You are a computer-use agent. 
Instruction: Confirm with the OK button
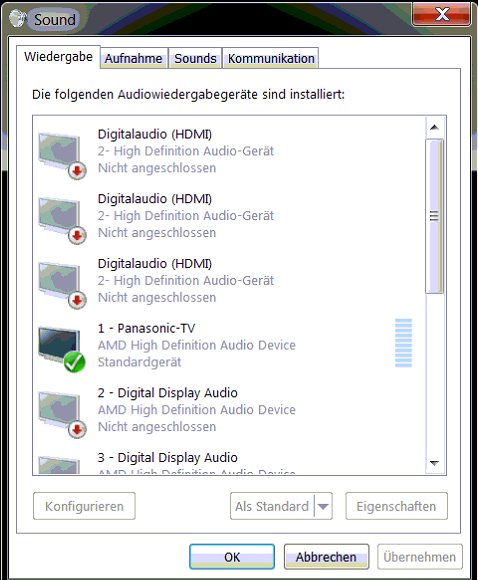point(232,557)
